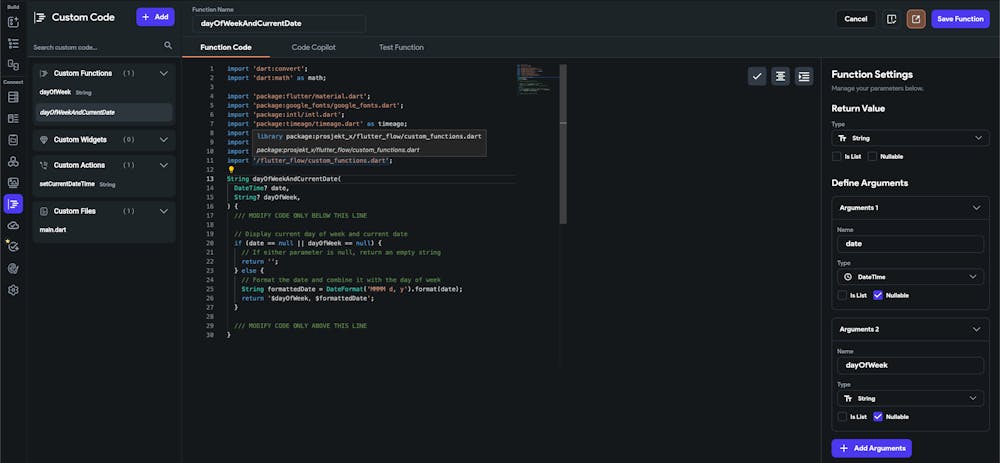Open the Test Function tab

pyautogui.click(x=400, y=47)
